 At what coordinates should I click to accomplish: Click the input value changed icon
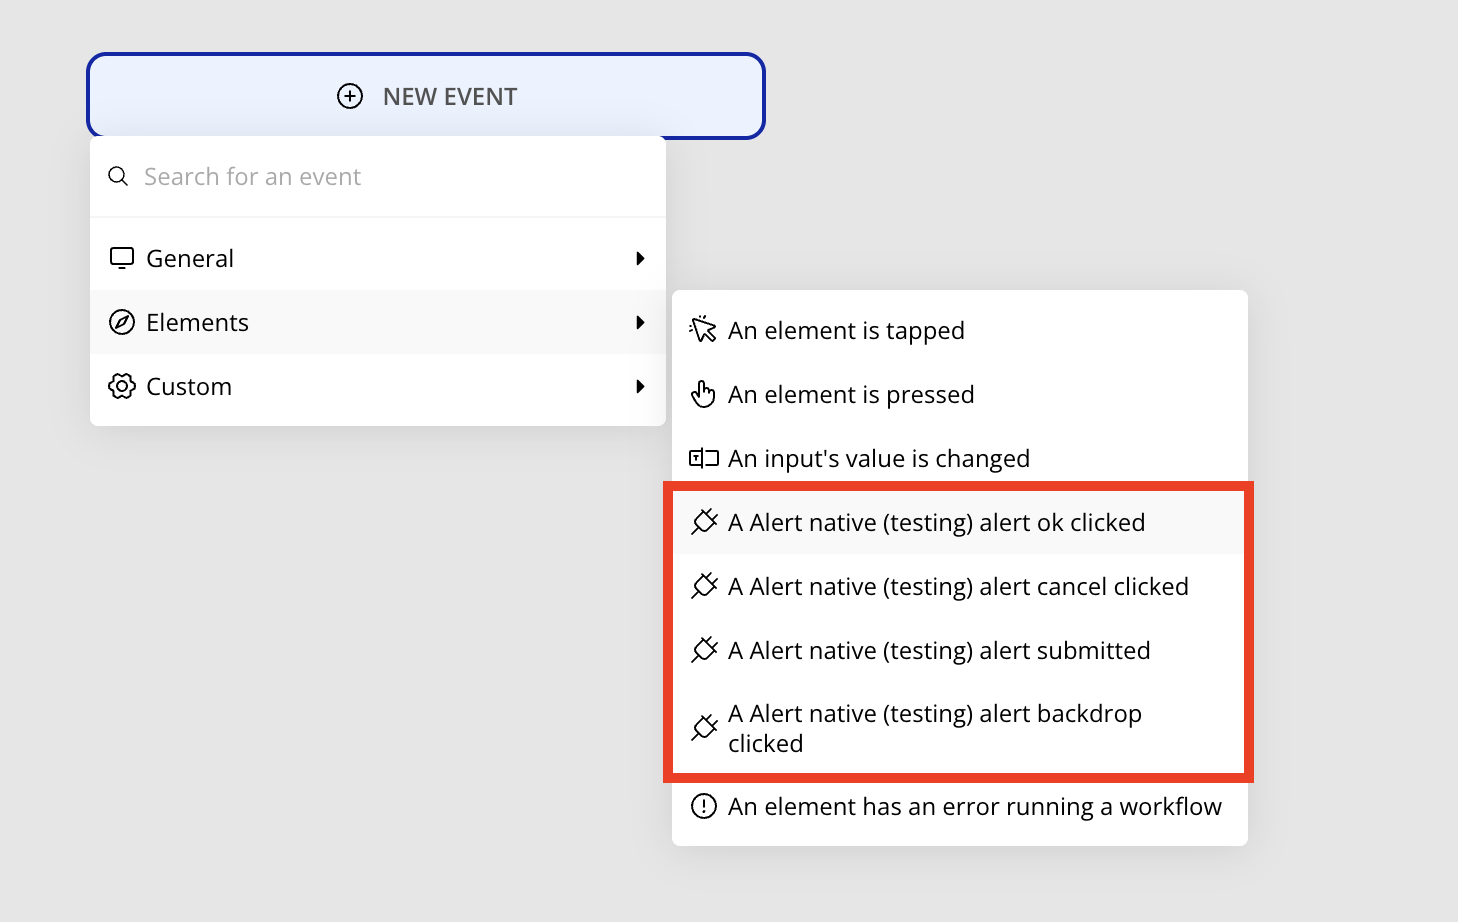(x=704, y=458)
